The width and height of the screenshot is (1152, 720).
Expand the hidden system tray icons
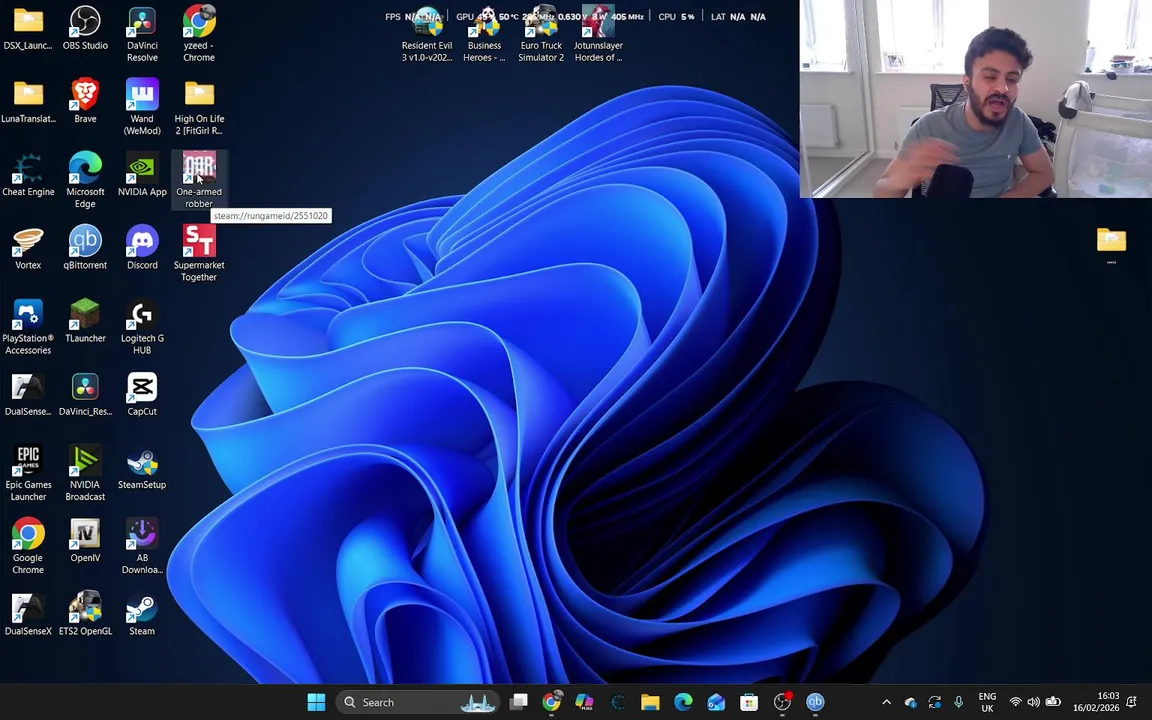pyautogui.click(x=886, y=702)
